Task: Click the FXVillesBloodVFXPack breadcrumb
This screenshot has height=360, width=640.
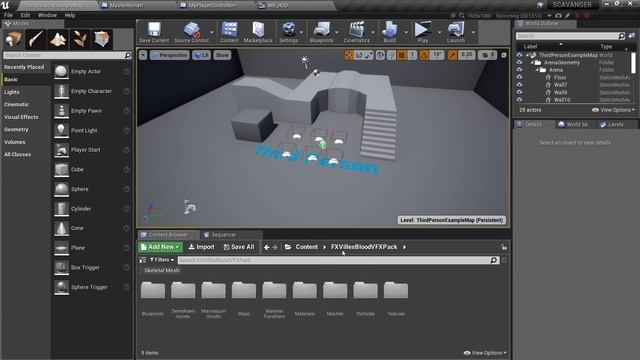Action: point(364,247)
